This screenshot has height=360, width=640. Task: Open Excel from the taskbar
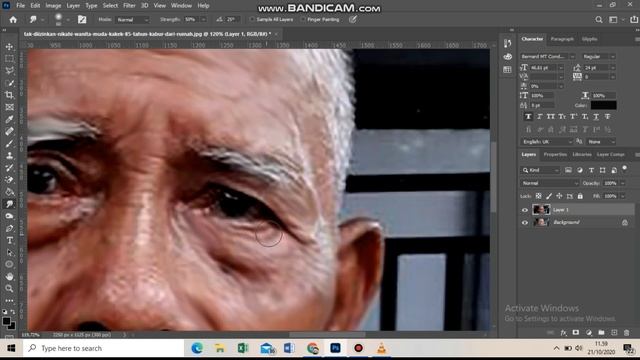coord(243,348)
